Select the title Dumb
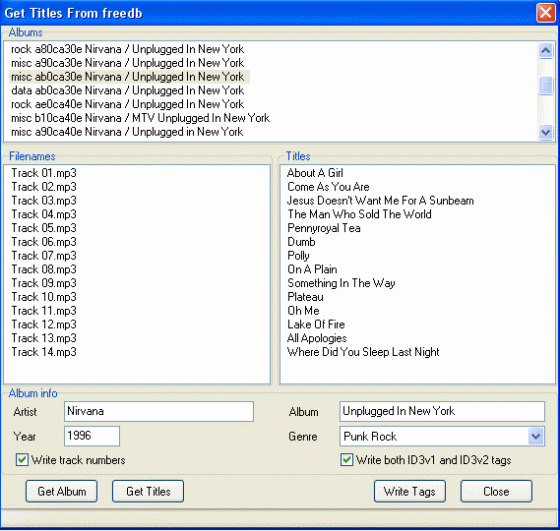This screenshot has height=531, width=560. coord(301,242)
